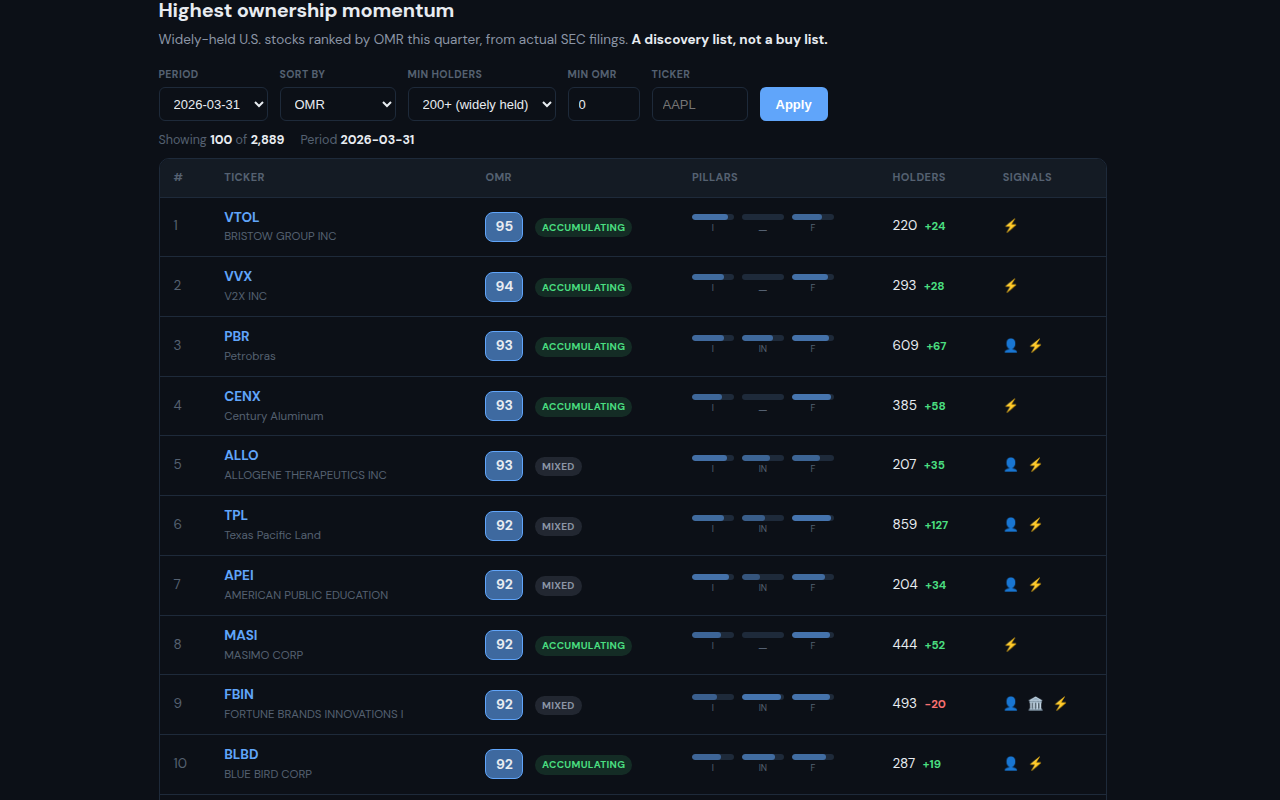
Task: Open the VVX ticker link
Action: tap(238, 276)
